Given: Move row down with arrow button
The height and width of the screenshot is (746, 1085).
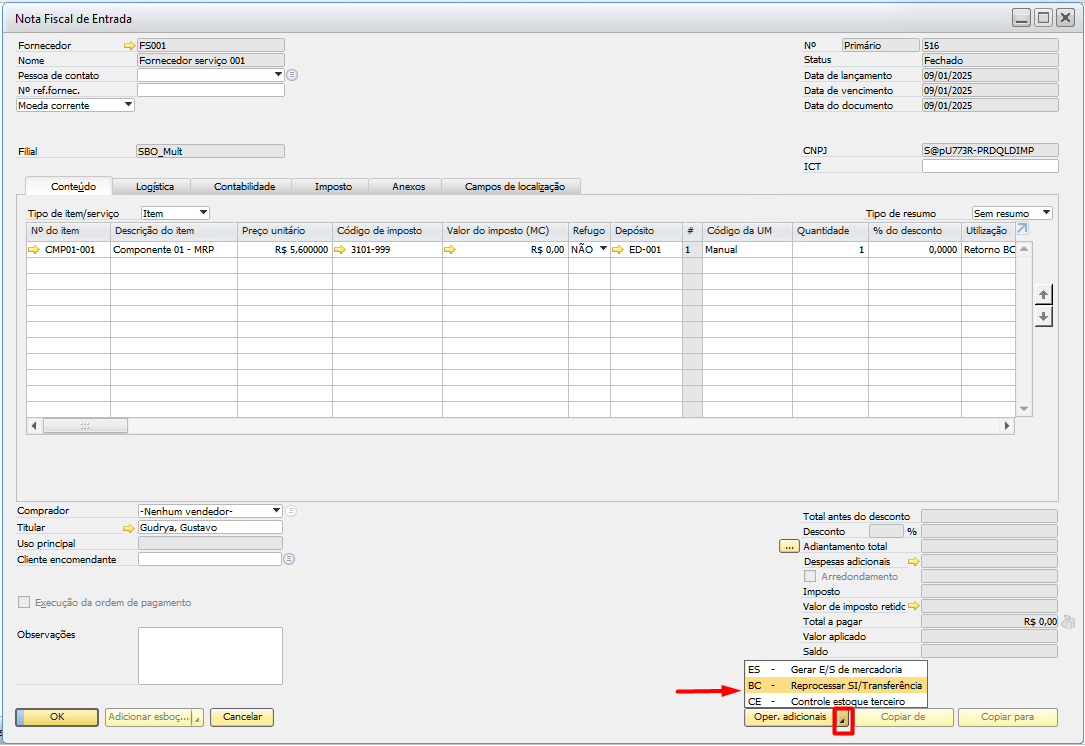Looking at the screenshot, I should click(1043, 317).
